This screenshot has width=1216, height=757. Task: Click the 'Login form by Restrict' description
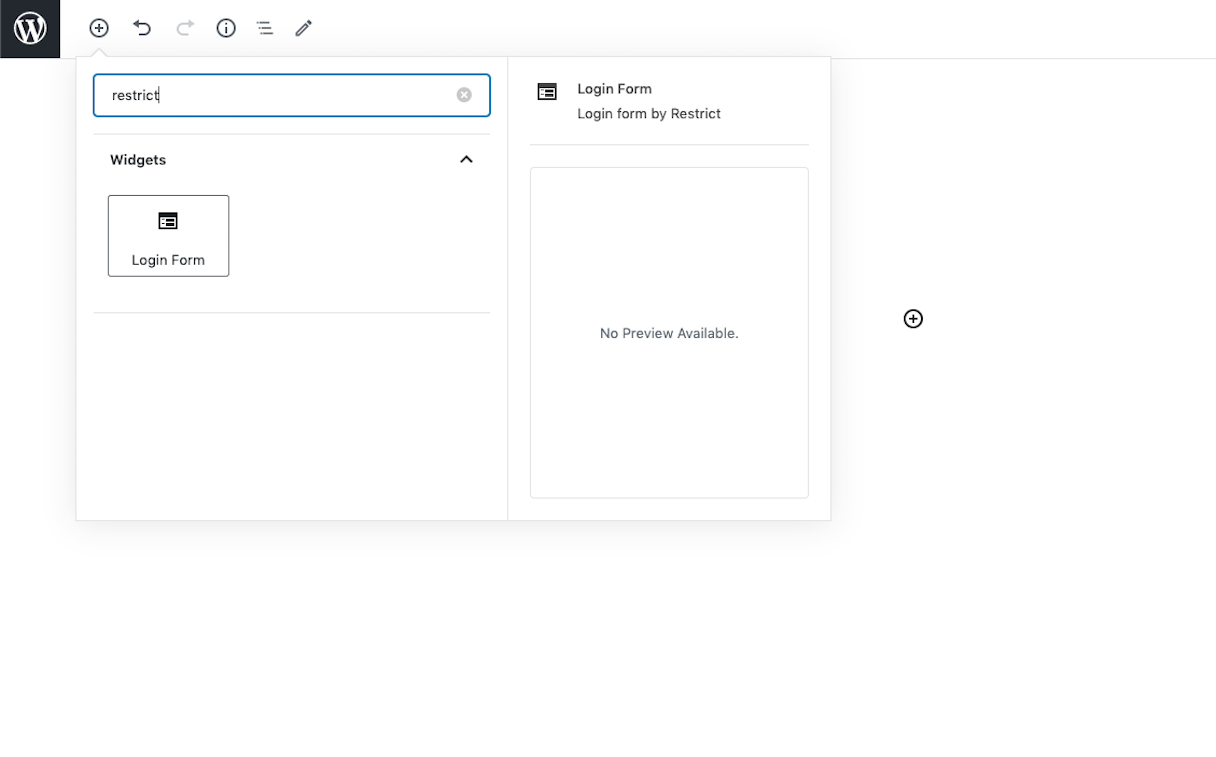pos(649,114)
